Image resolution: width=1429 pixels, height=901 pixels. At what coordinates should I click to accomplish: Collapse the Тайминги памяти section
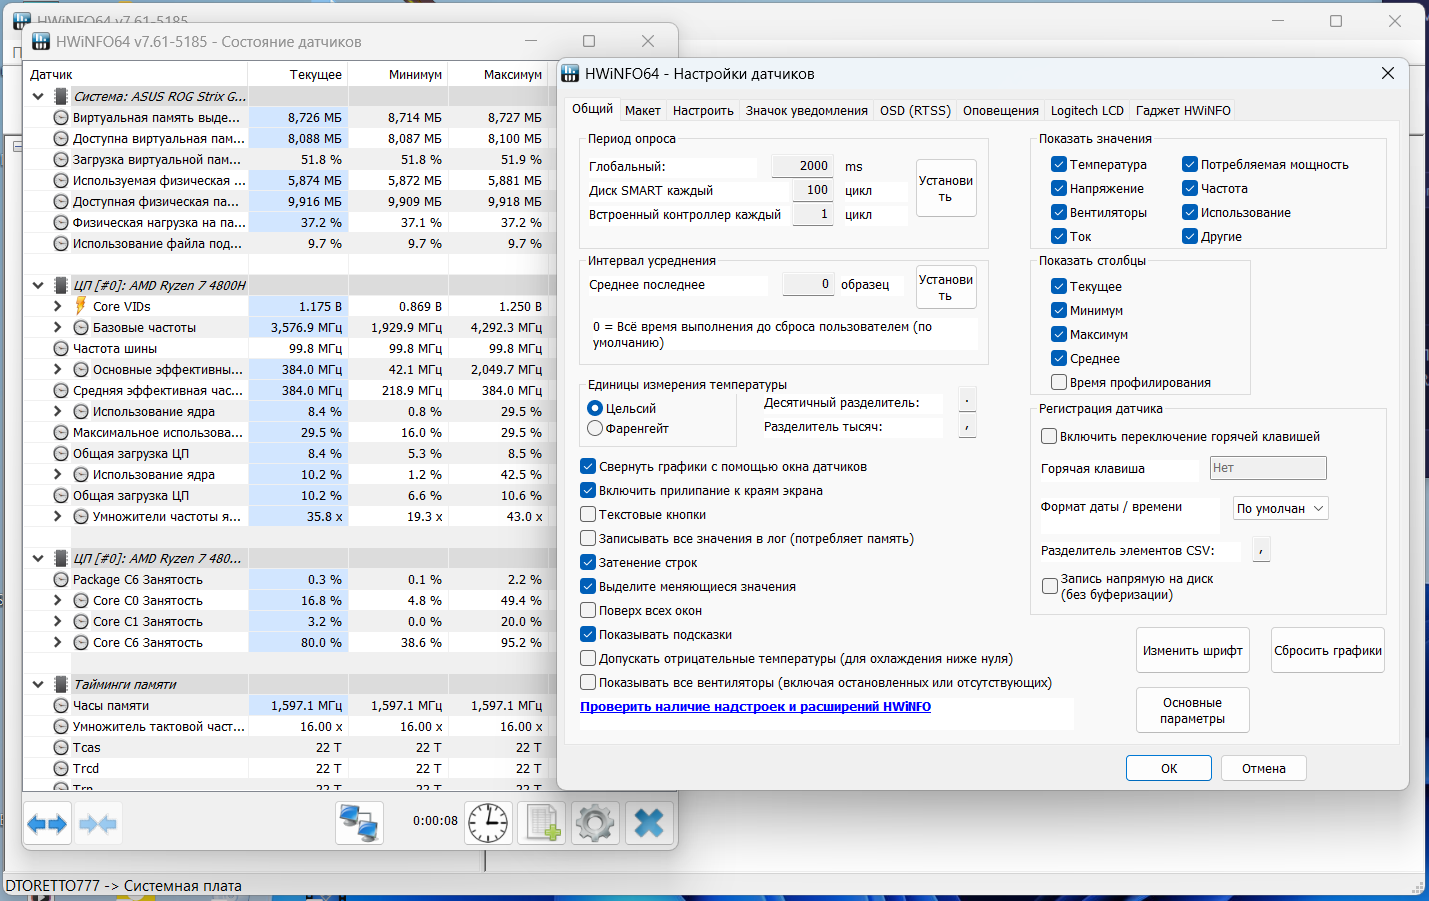38,684
